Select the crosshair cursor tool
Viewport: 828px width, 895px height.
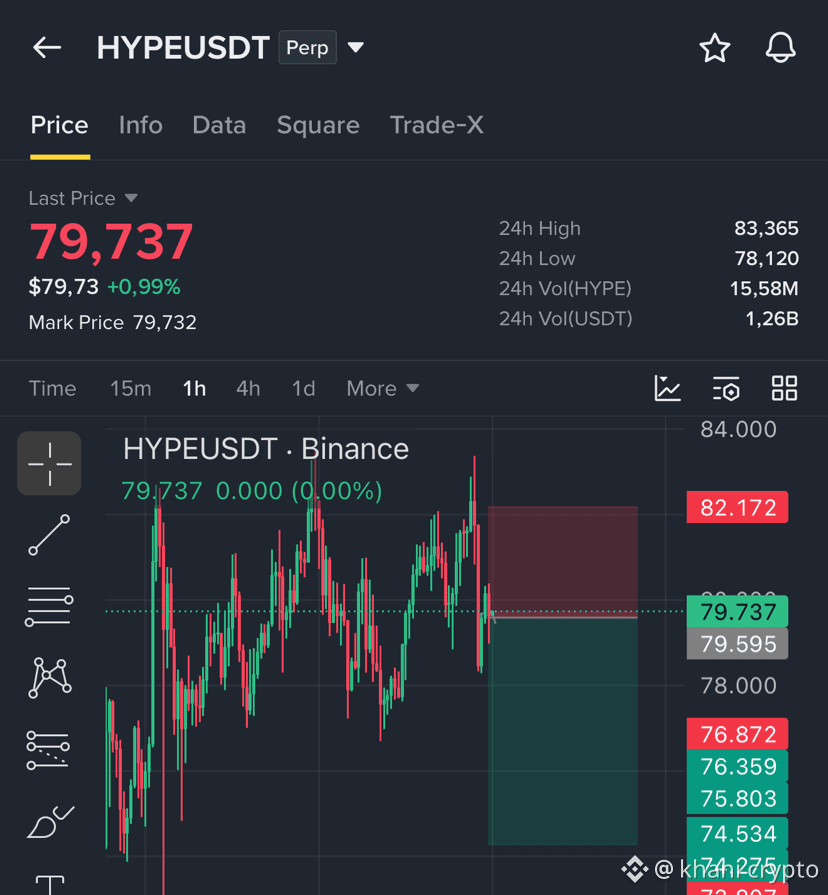tap(49, 463)
